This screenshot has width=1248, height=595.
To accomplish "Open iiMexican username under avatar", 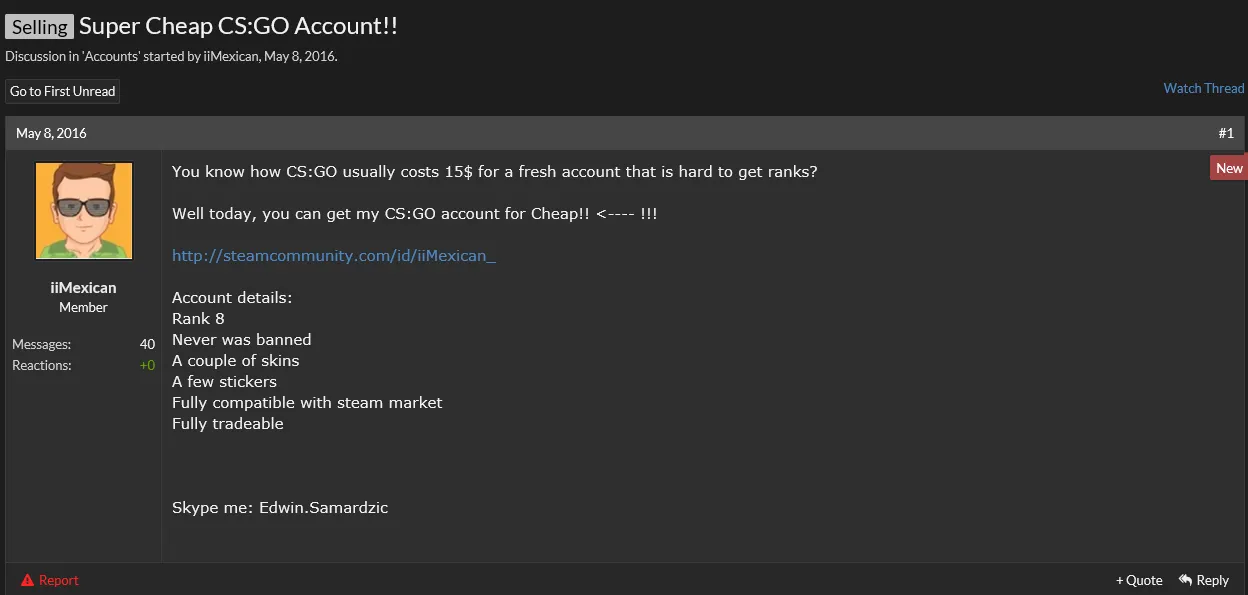I will pos(84,287).
